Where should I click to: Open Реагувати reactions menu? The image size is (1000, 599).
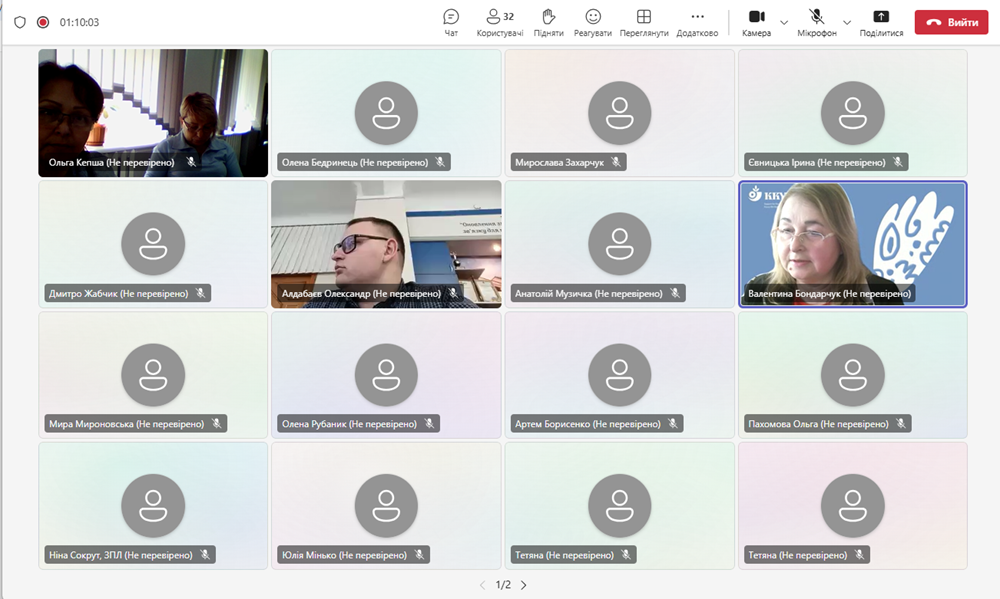pos(593,22)
